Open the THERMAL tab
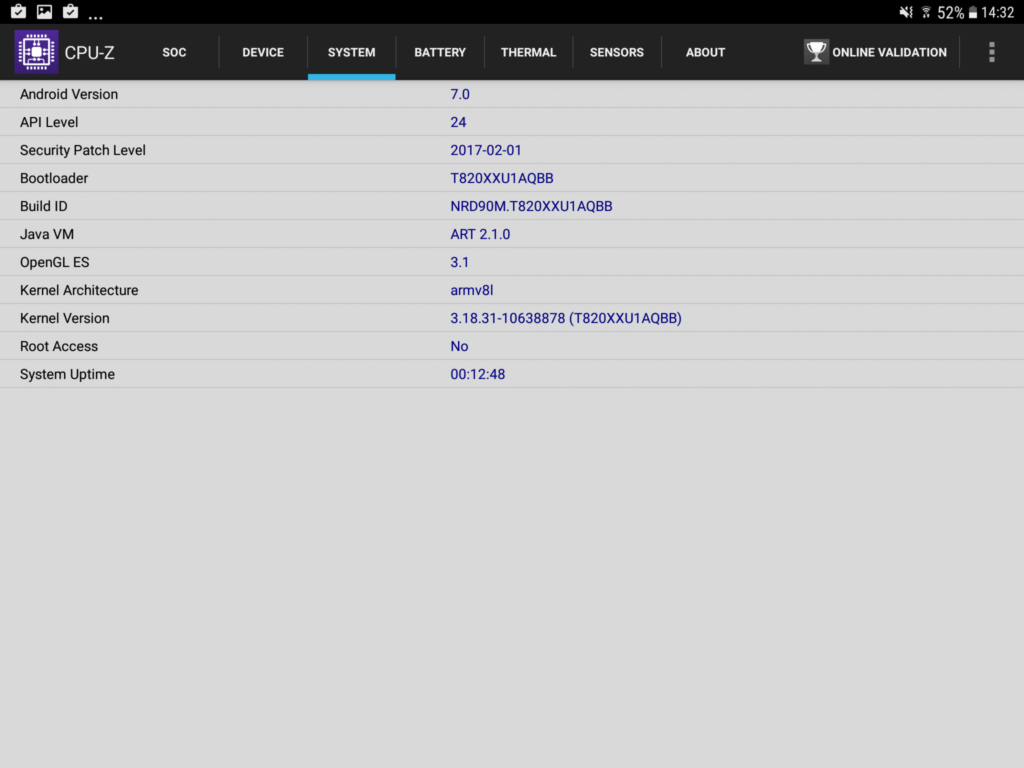 [528, 52]
